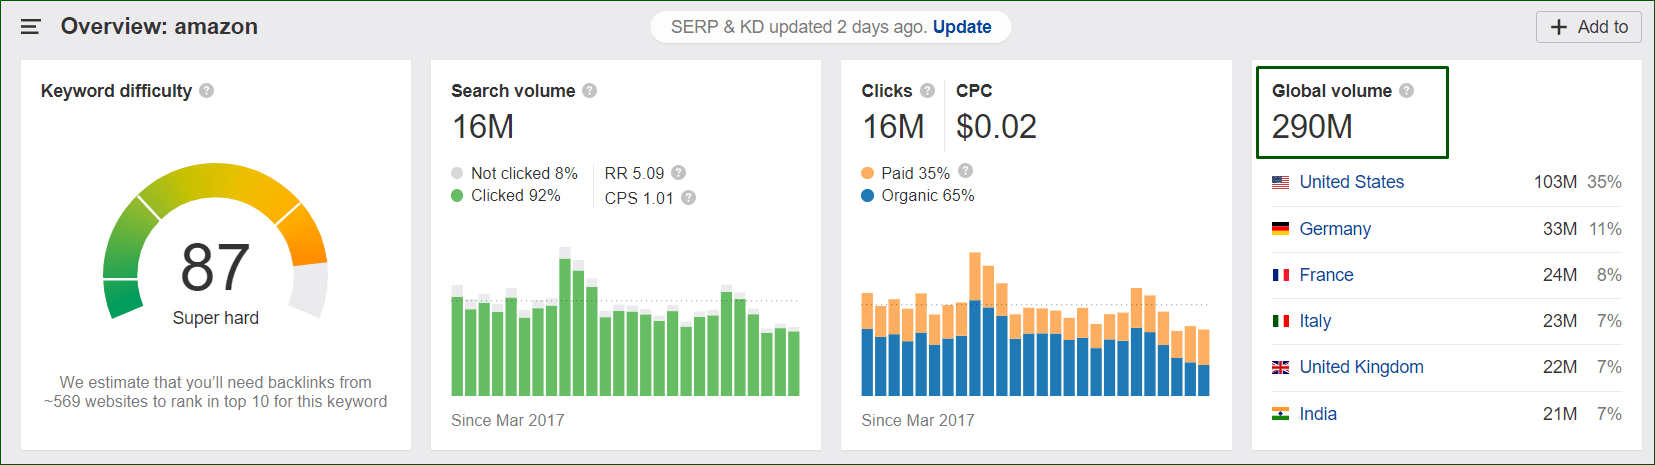Click the Italy flag icon
1655x465 pixels.
pyautogui.click(x=1280, y=321)
